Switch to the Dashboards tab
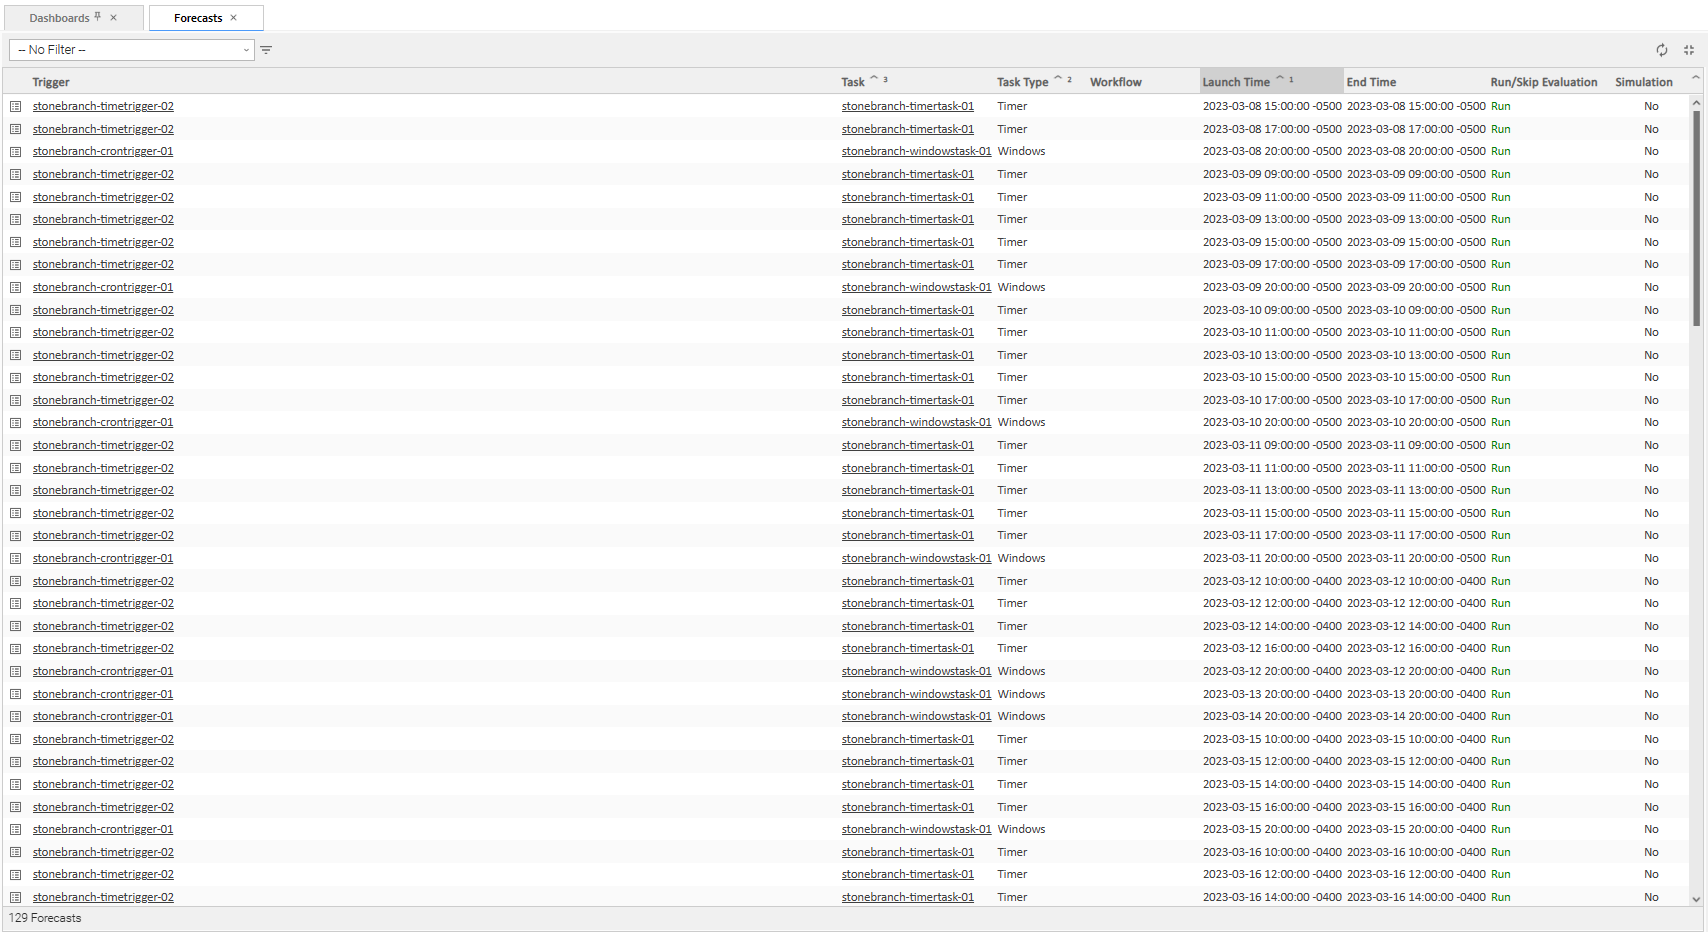 point(59,18)
